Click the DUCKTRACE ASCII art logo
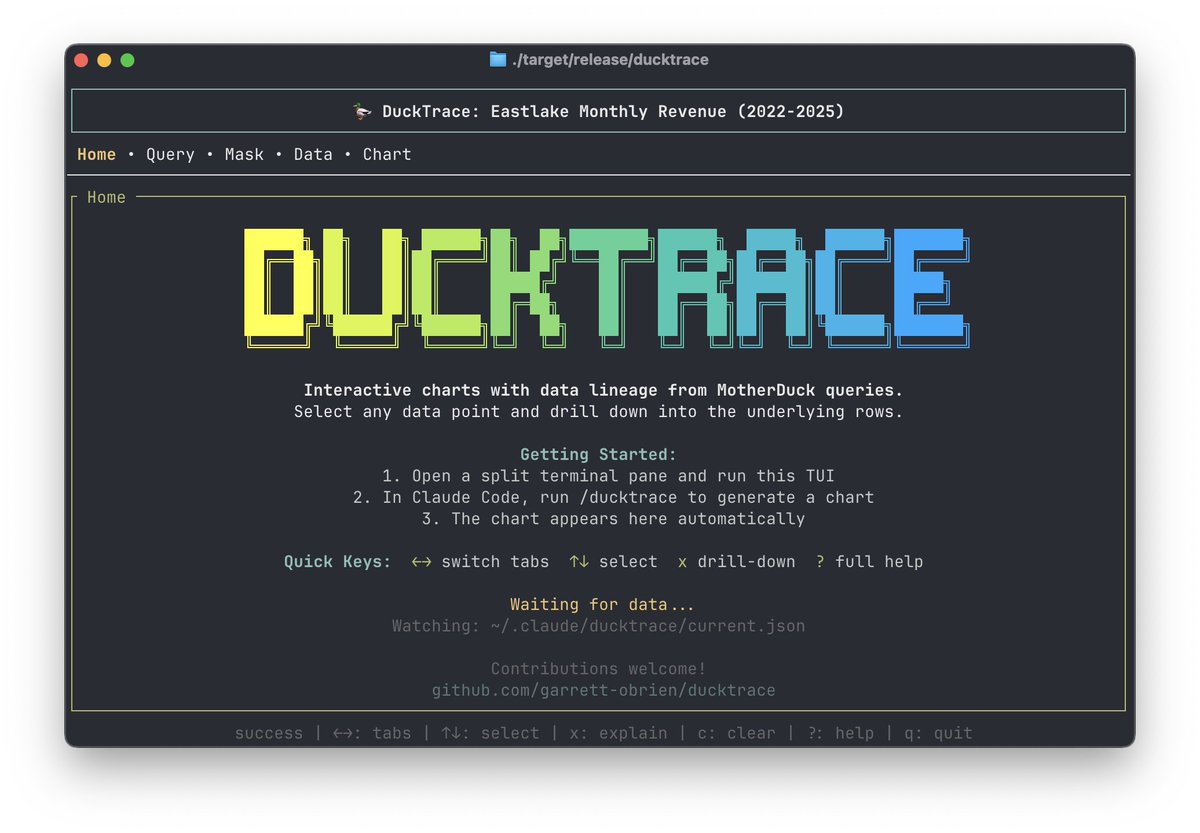The width and height of the screenshot is (1200, 833). click(607, 288)
